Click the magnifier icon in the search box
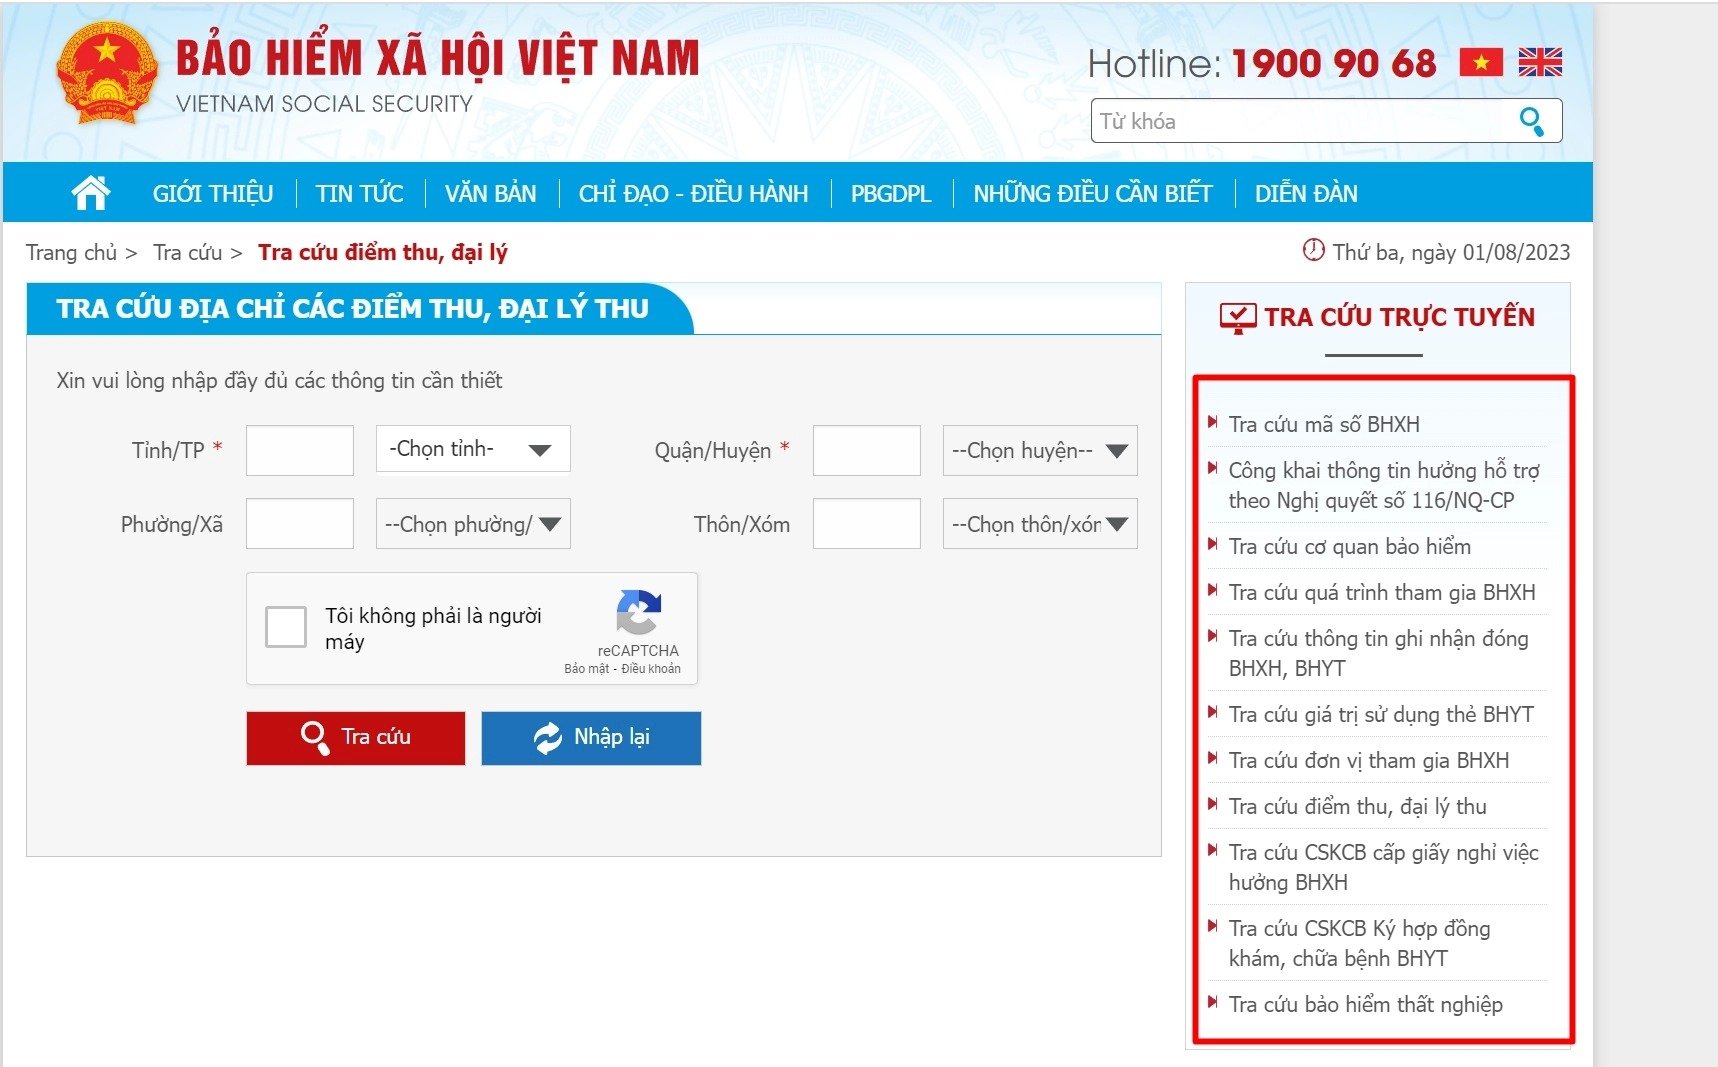This screenshot has width=1718, height=1067. click(1532, 122)
